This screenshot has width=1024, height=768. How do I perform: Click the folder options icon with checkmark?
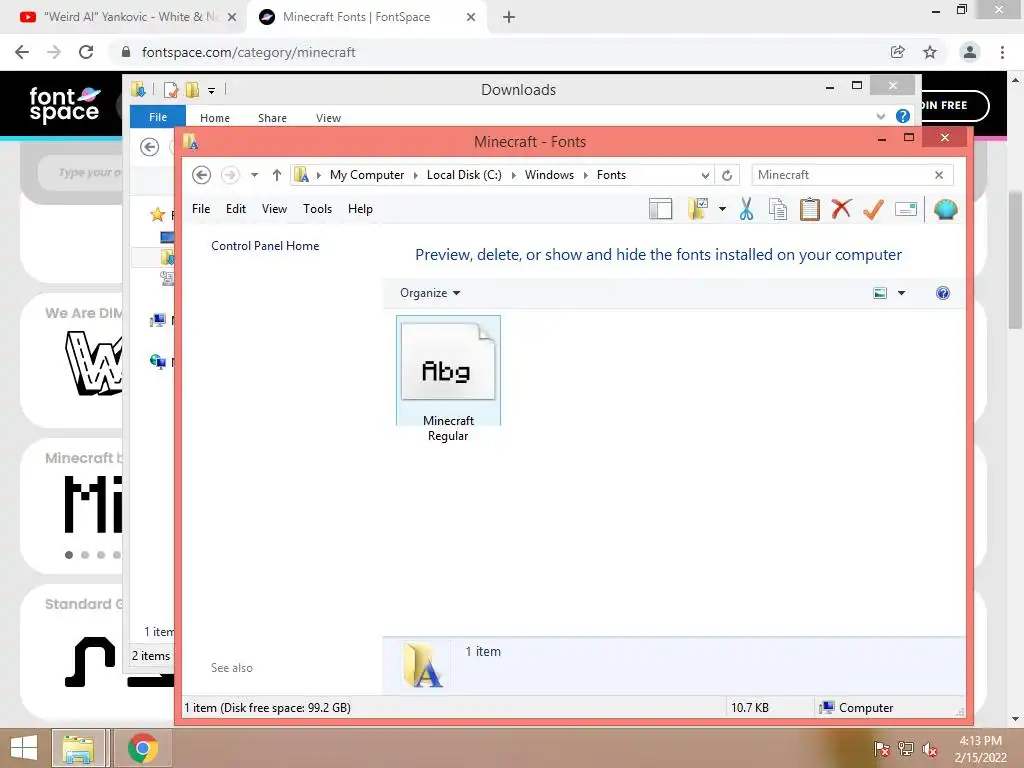pos(698,209)
